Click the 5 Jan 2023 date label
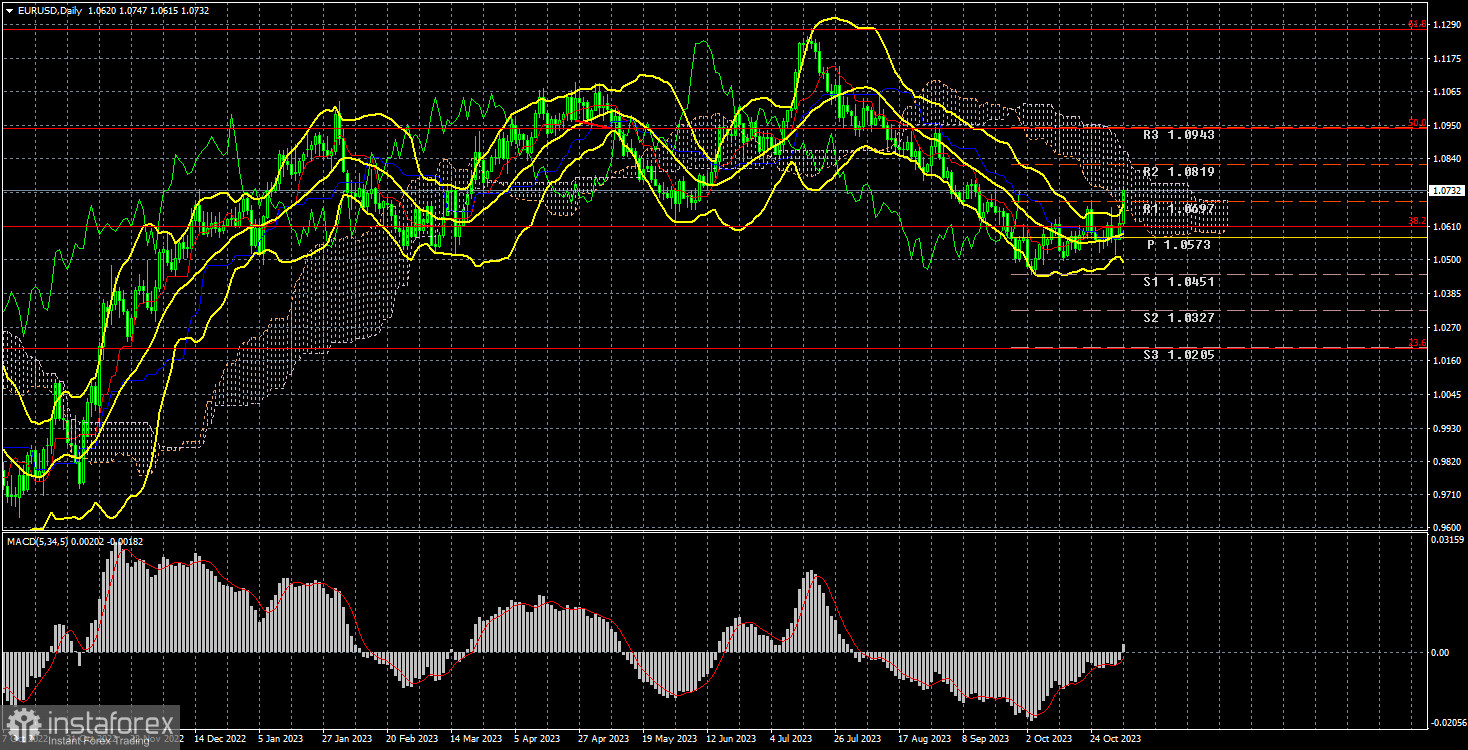The width and height of the screenshot is (1468, 750). click(280, 739)
